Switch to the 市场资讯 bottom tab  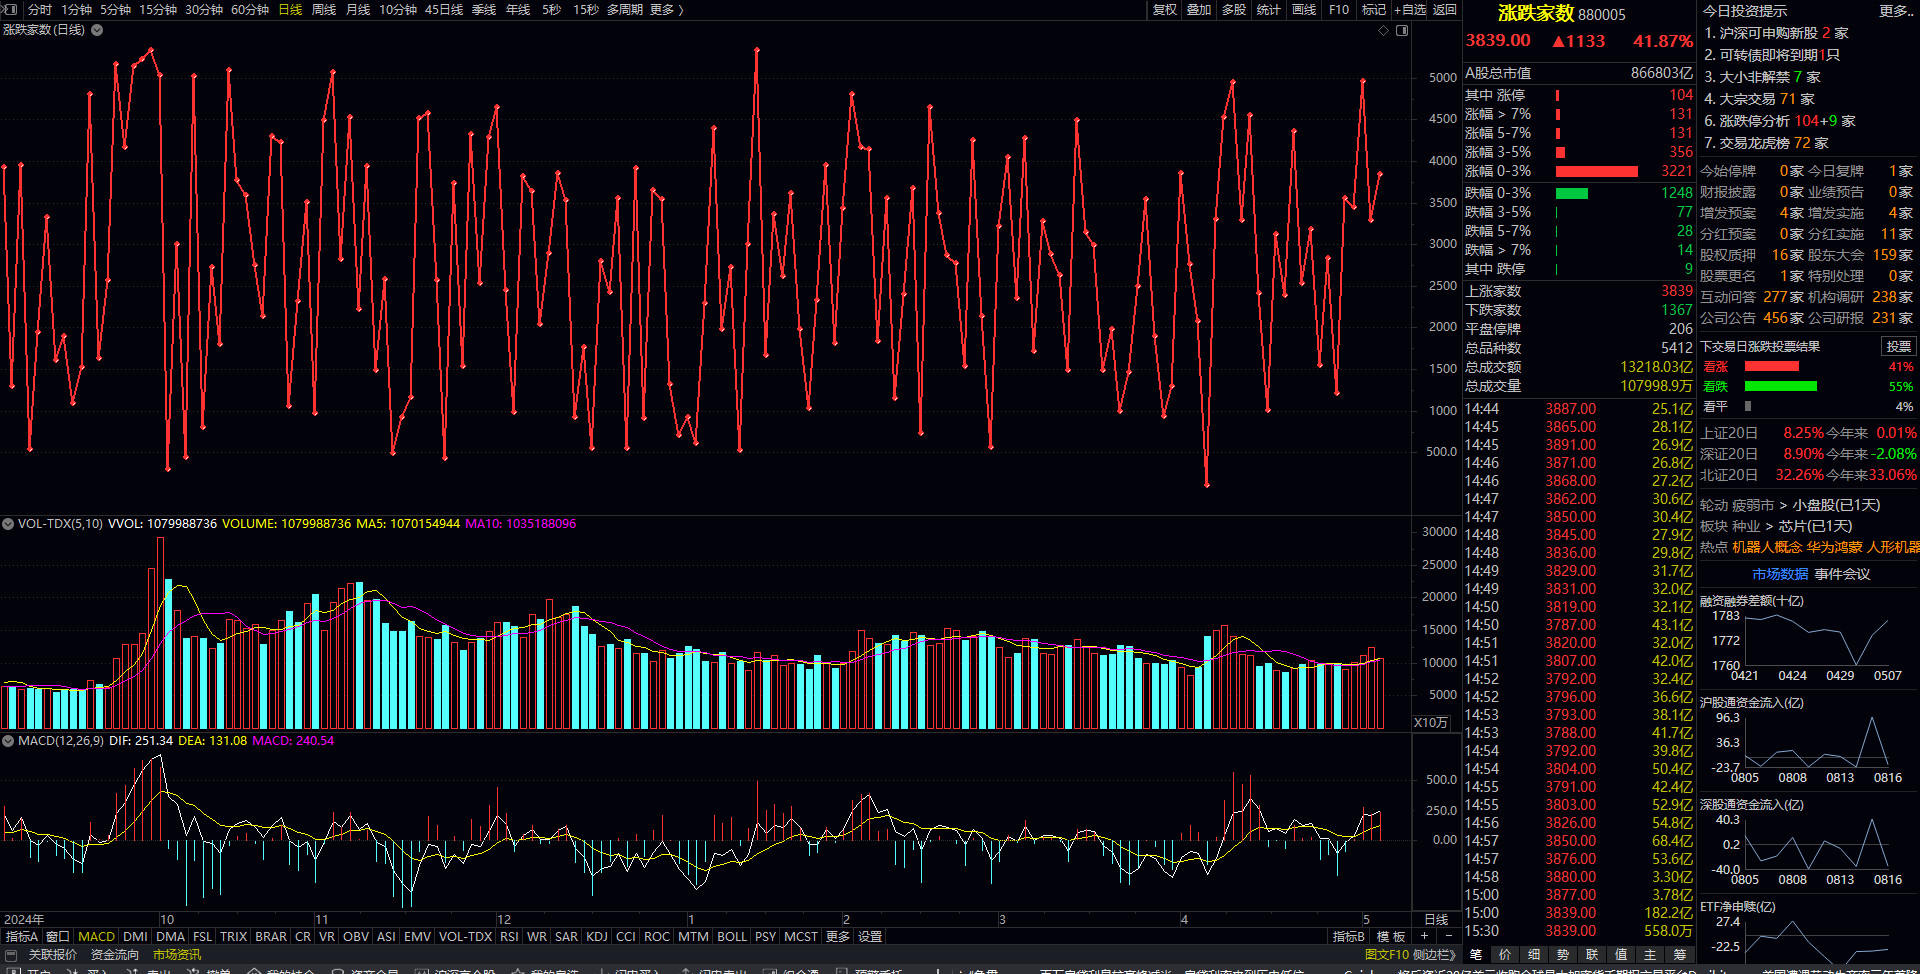click(177, 955)
